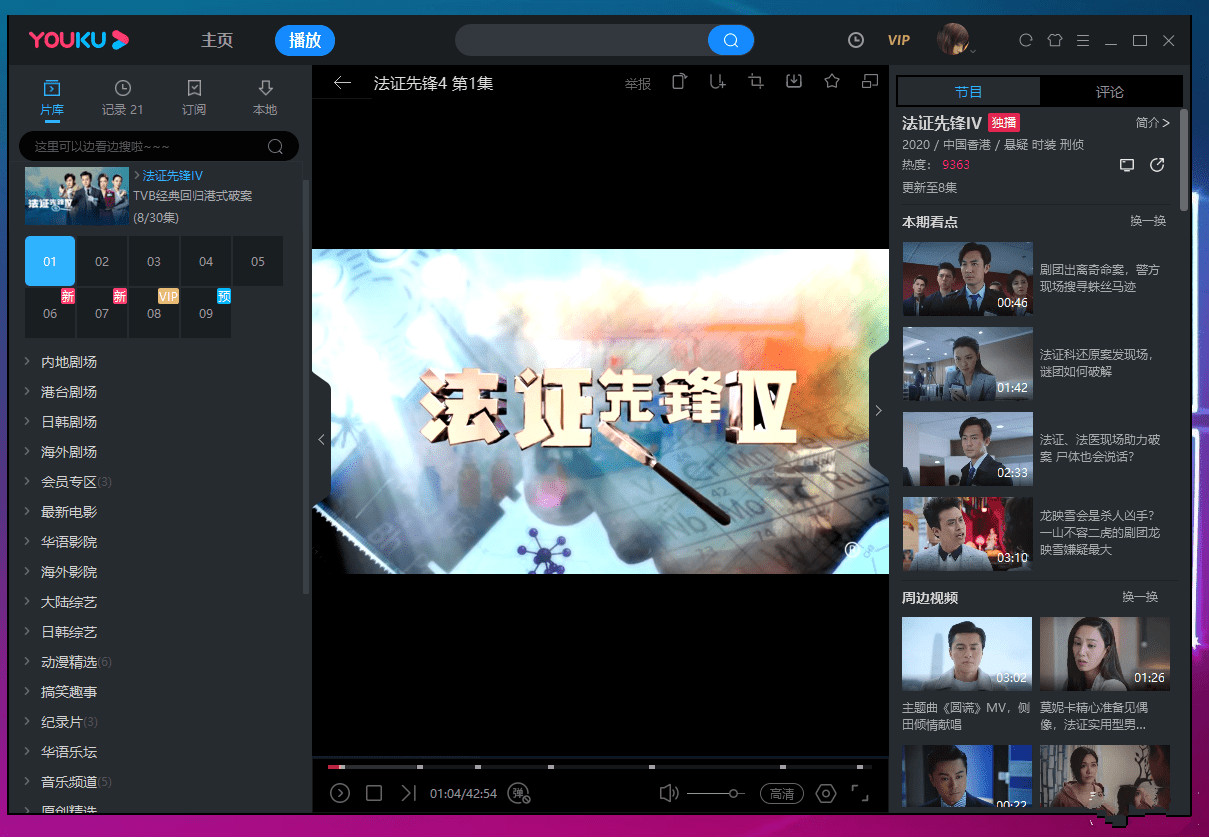Open the 高清 quality selector
This screenshot has height=837, width=1209.
(x=782, y=794)
